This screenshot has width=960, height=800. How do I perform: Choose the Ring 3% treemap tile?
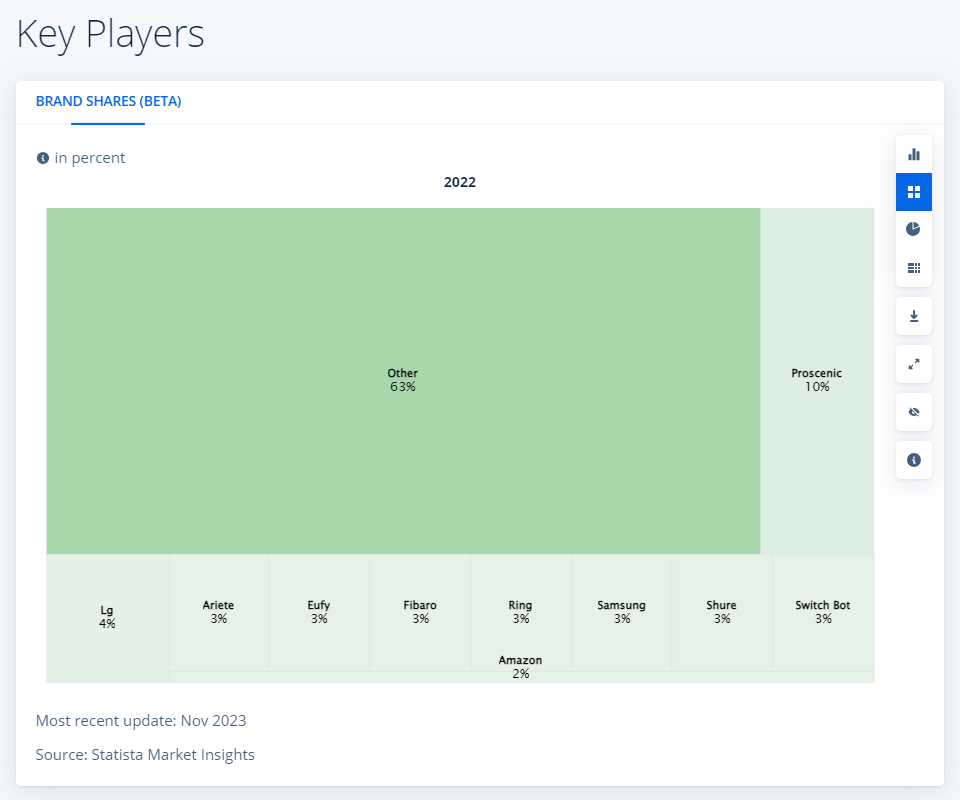[520, 612]
